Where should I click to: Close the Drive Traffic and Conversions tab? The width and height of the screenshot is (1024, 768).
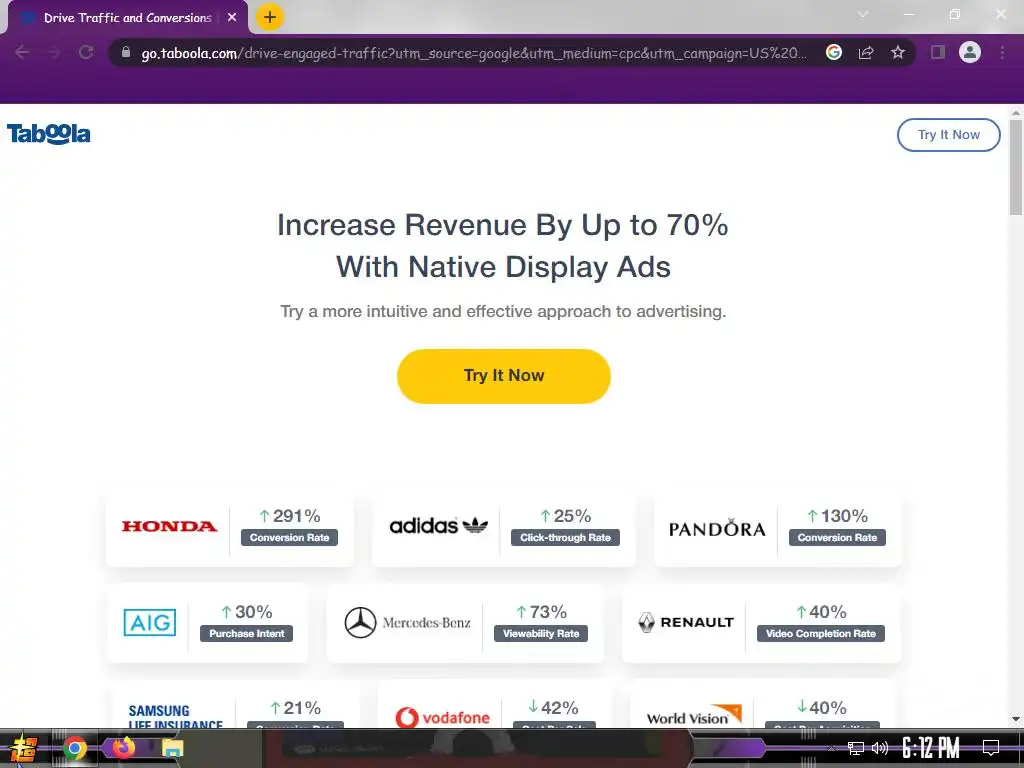coord(232,18)
